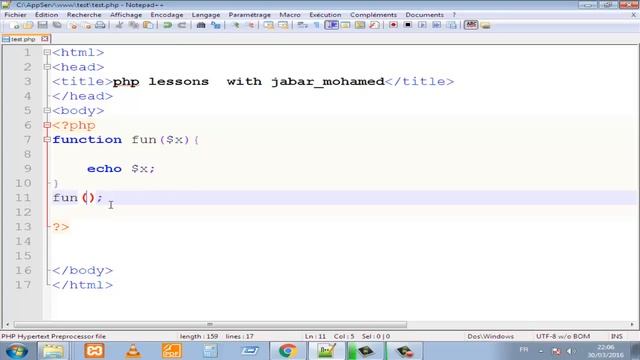Play back recorded macro icon

pos(422,25)
